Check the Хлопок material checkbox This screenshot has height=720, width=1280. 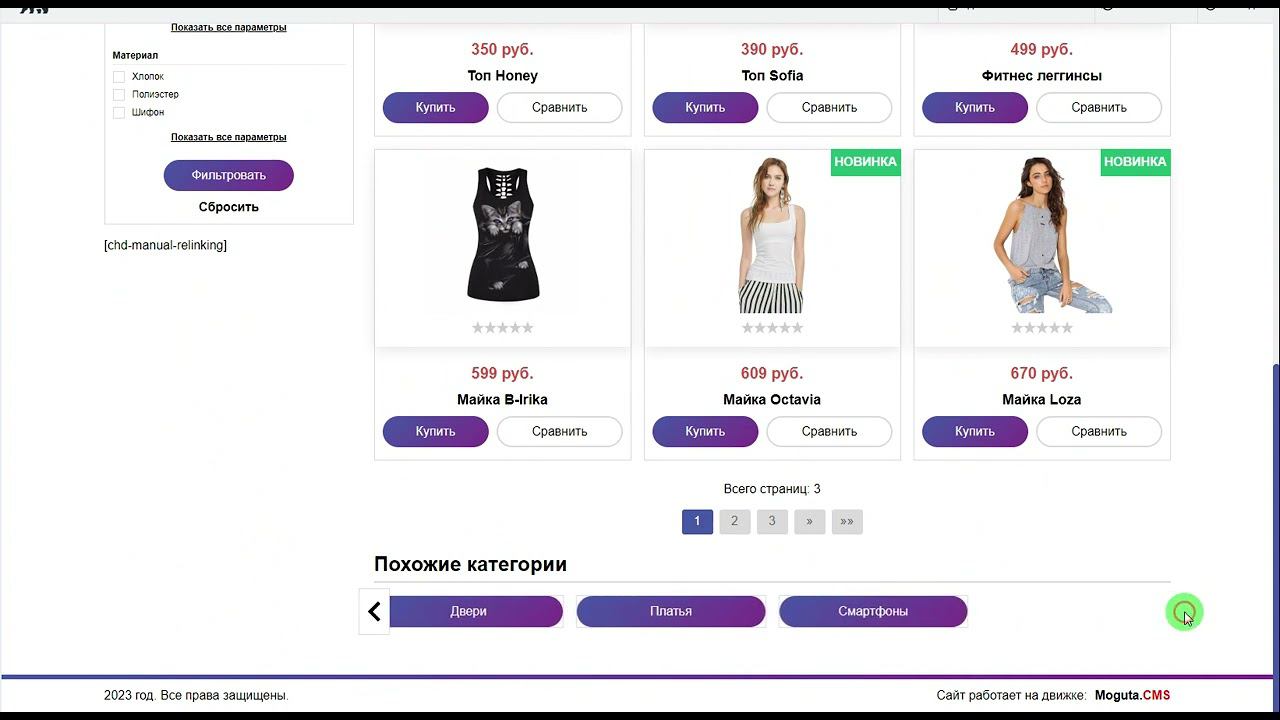pos(119,77)
